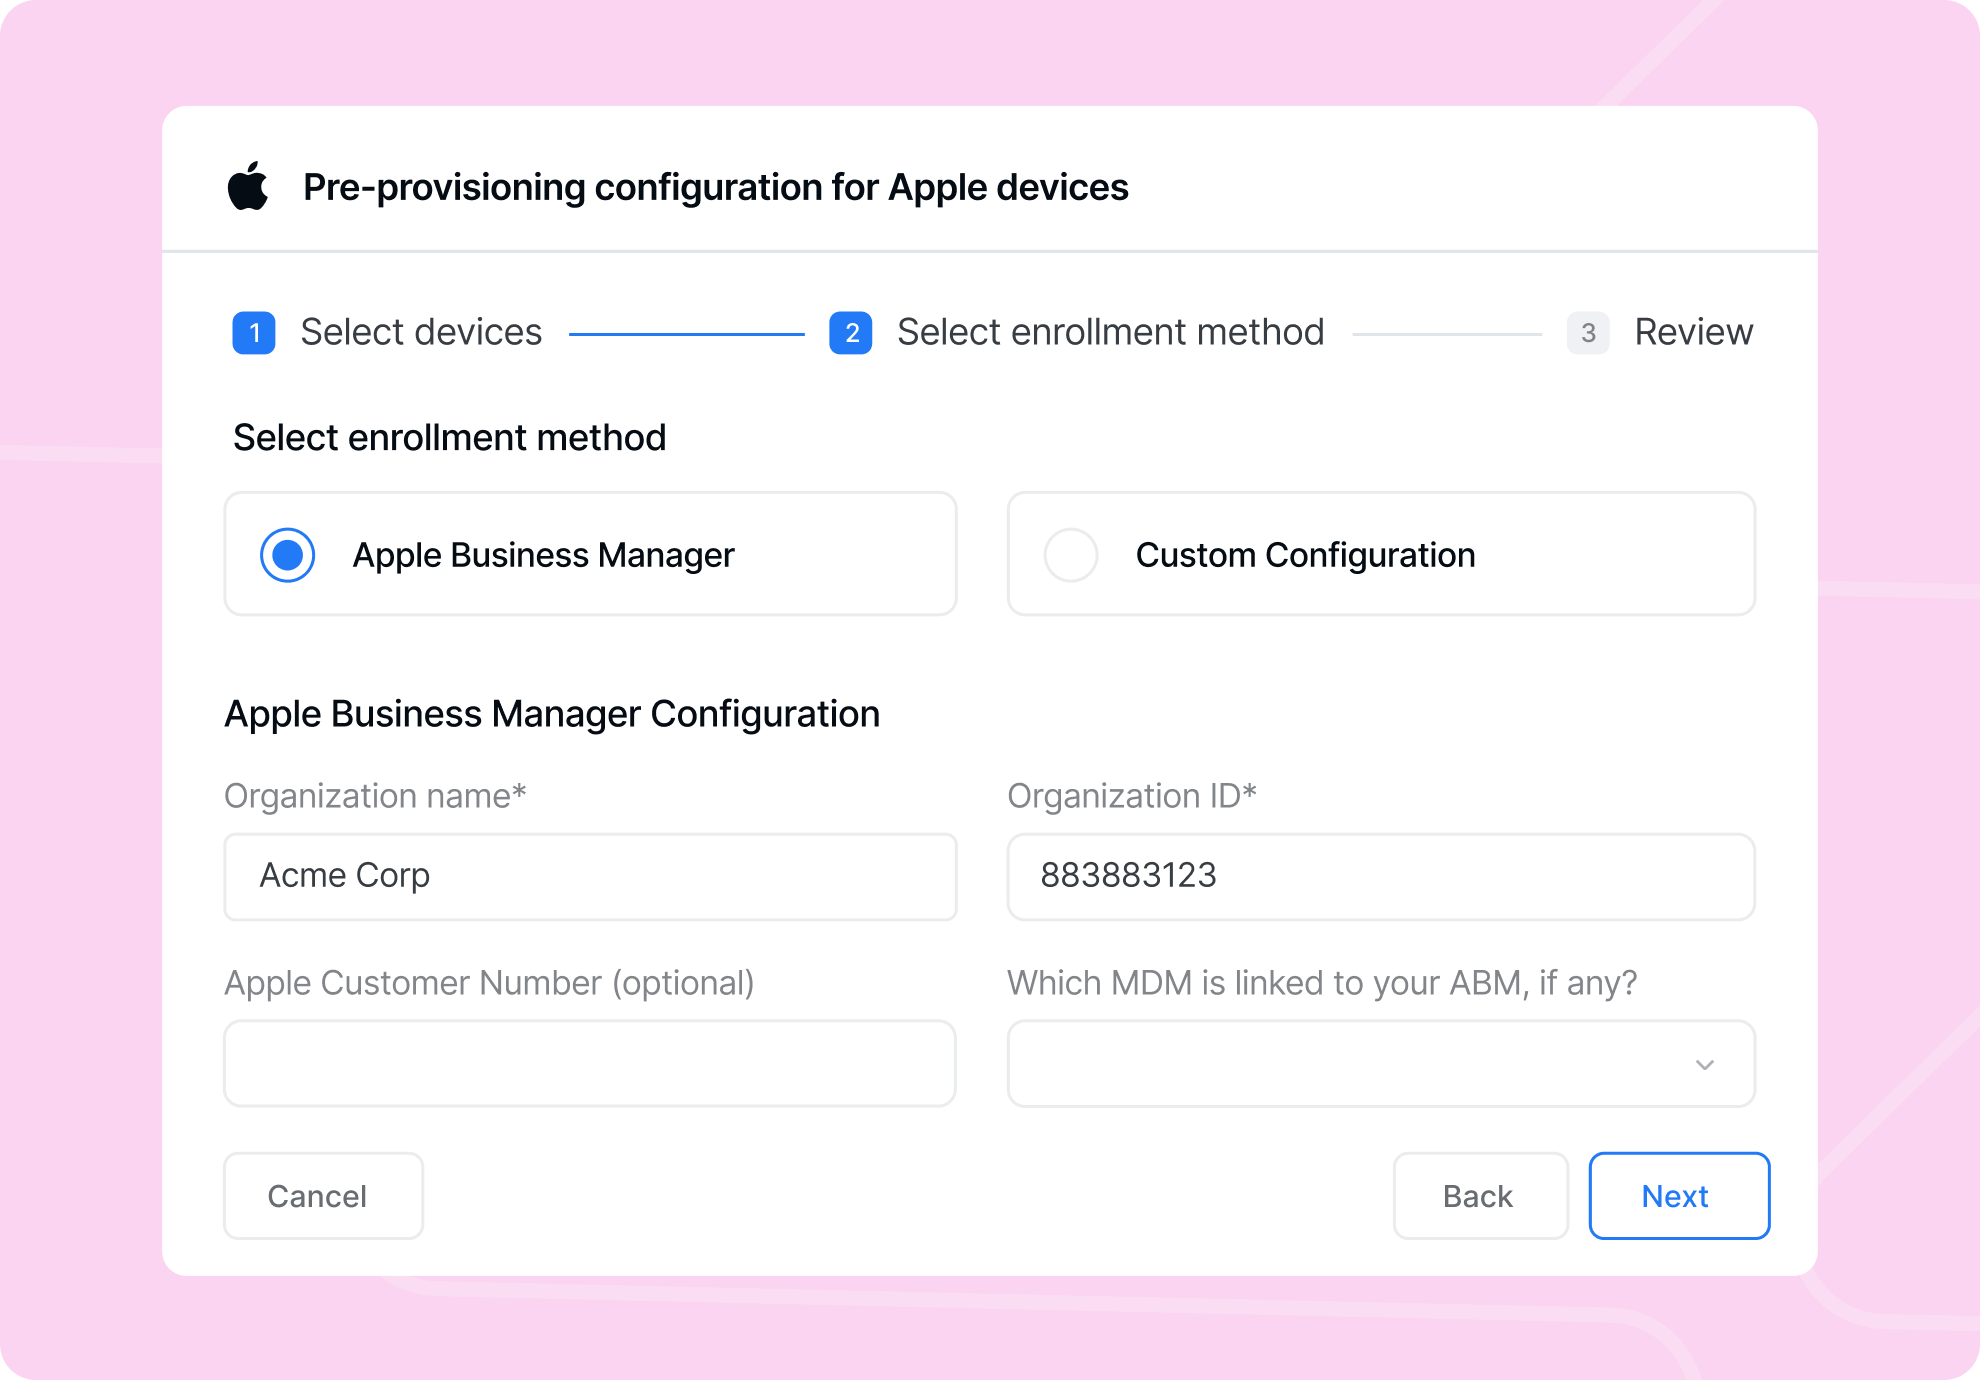Click the Select enrollment method step label
Image resolution: width=1980 pixels, height=1380 pixels.
(x=1110, y=332)
